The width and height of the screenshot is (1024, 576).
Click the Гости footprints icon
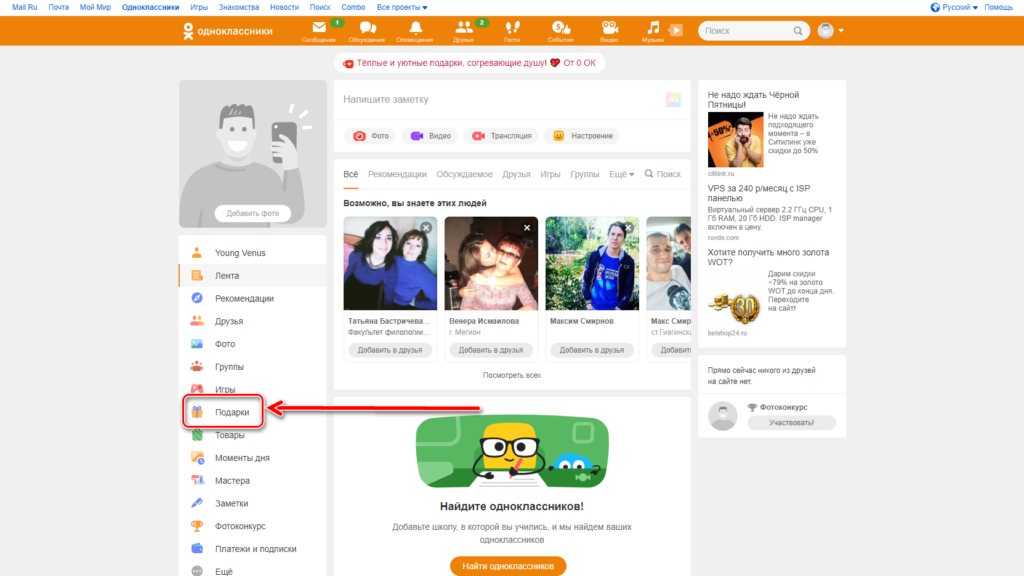click(x=512, y=29)
